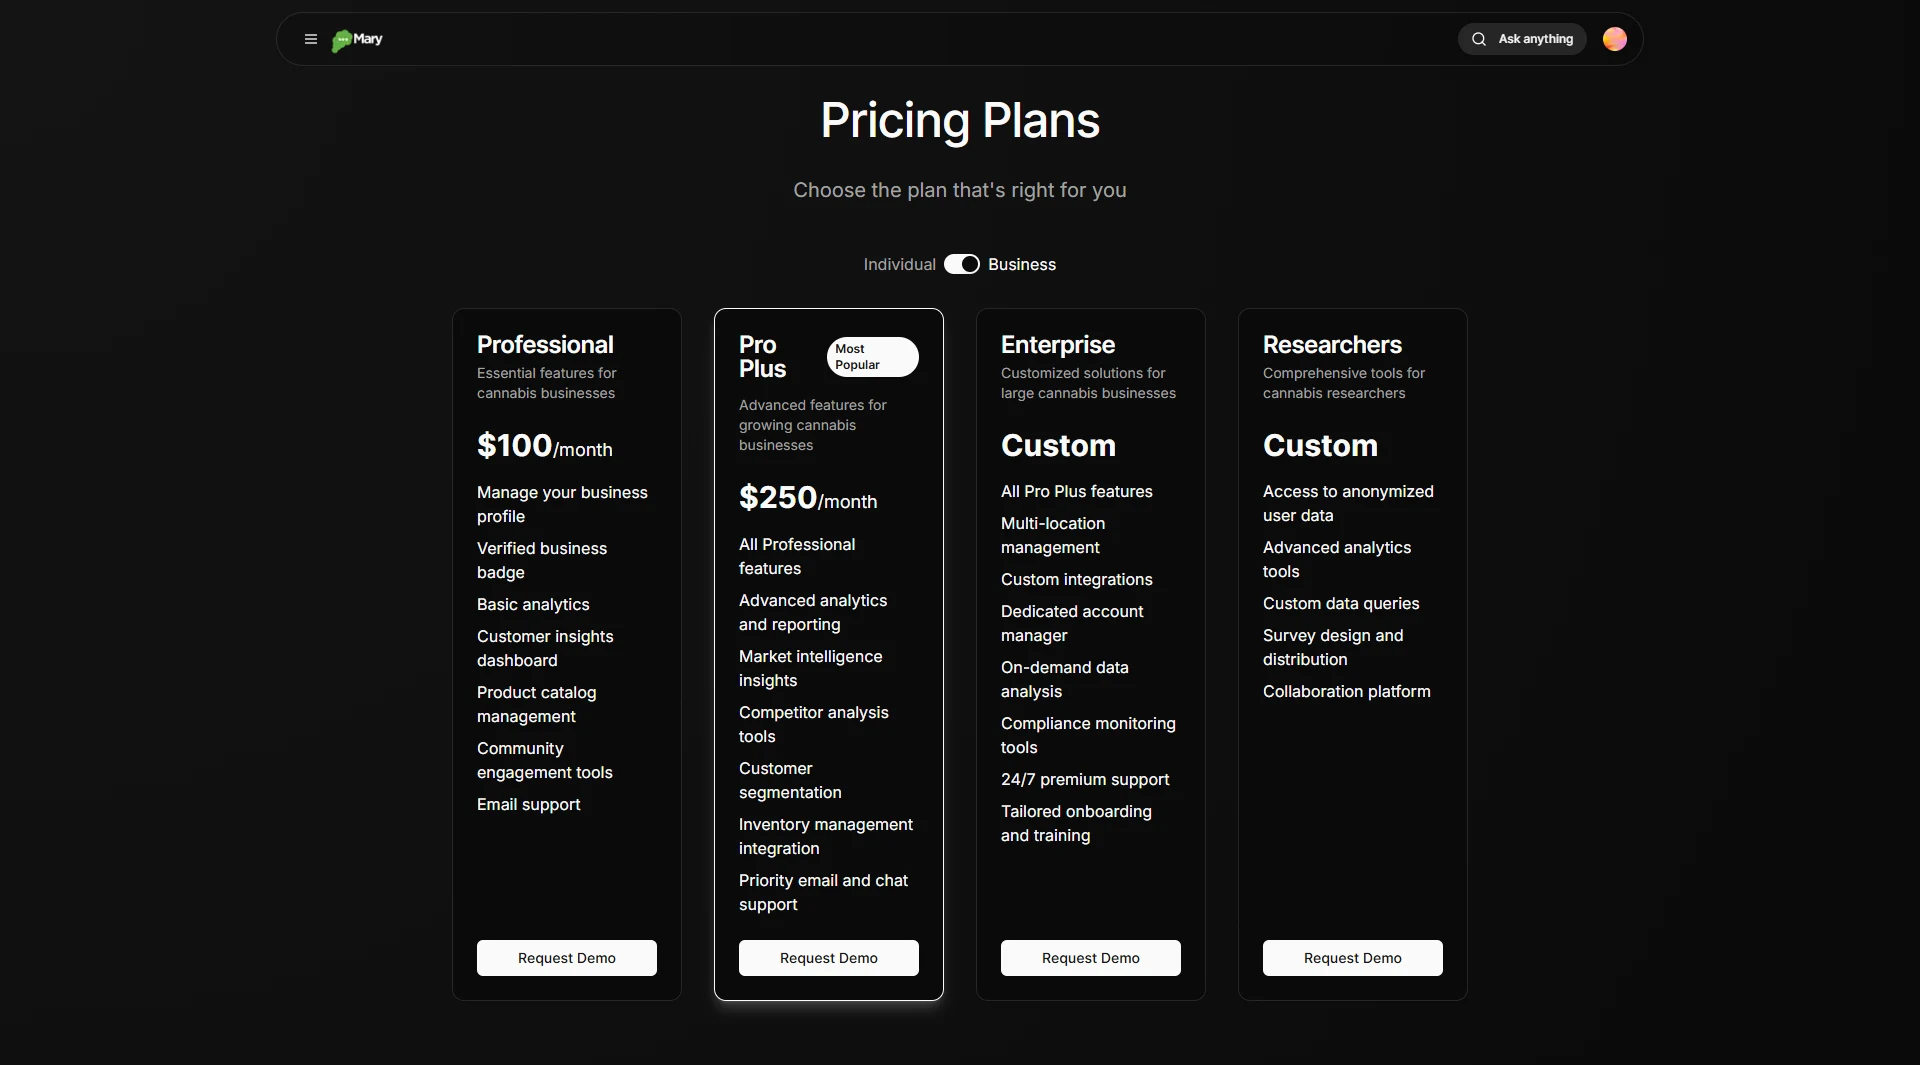Select the Researchers plan title

pyautogui.click(x=1332, y=345)
